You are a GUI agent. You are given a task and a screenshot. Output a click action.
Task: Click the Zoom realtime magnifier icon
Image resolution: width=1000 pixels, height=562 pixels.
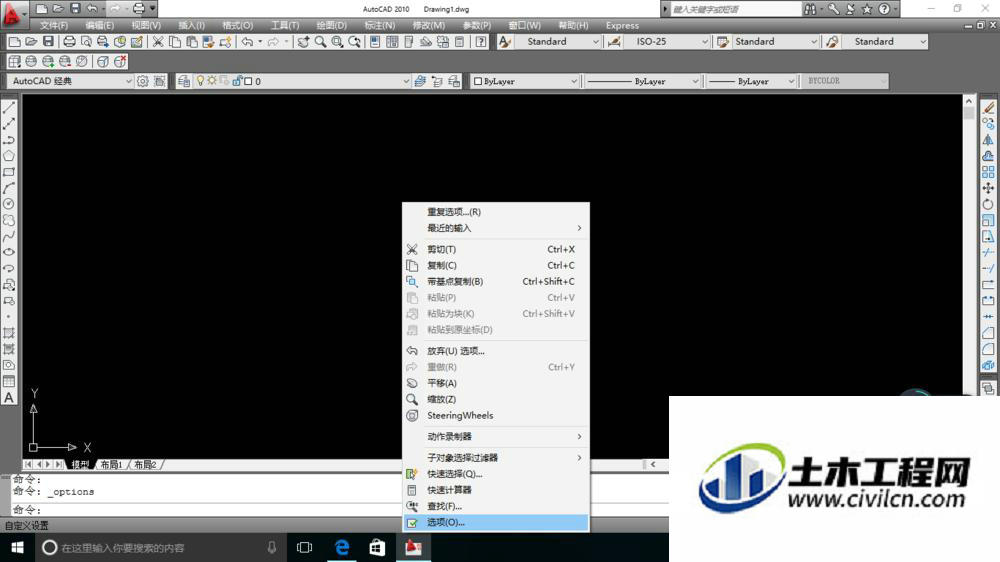[320, 42]
